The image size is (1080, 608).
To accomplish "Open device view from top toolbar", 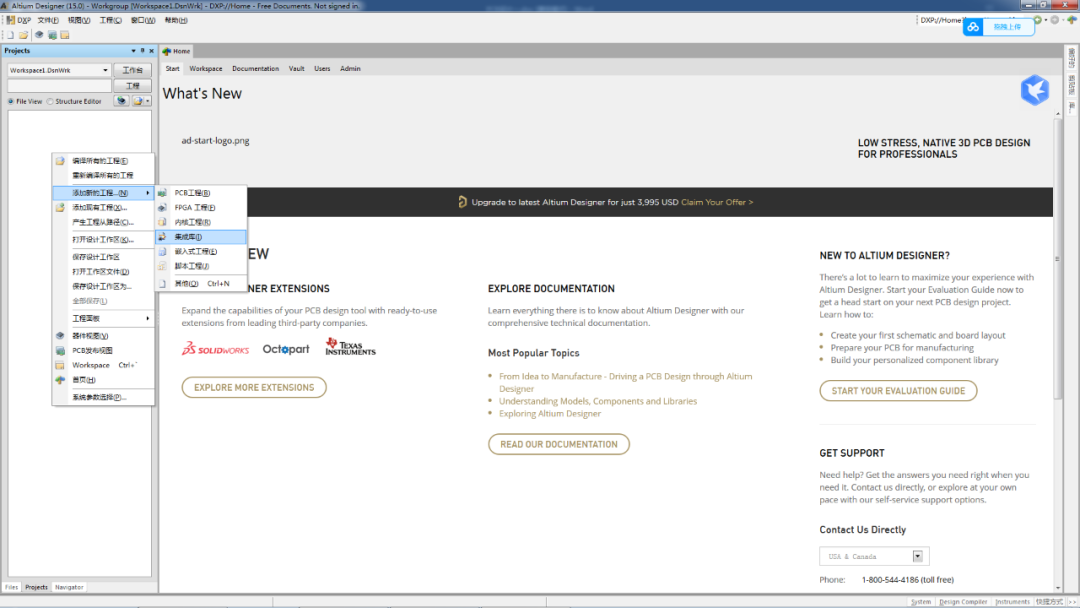I will (39, 35).
